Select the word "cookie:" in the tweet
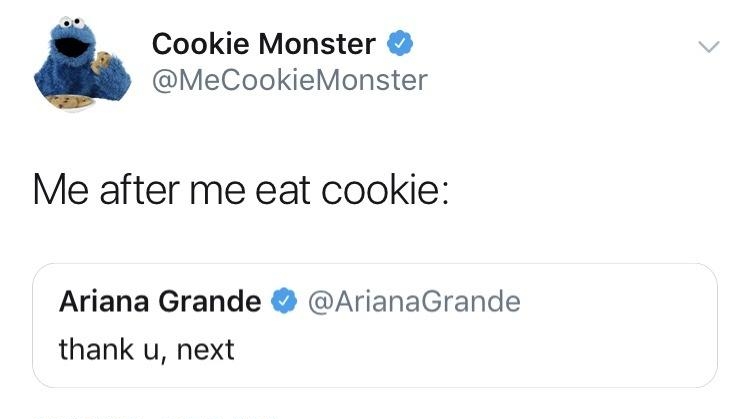 point(384,189)
